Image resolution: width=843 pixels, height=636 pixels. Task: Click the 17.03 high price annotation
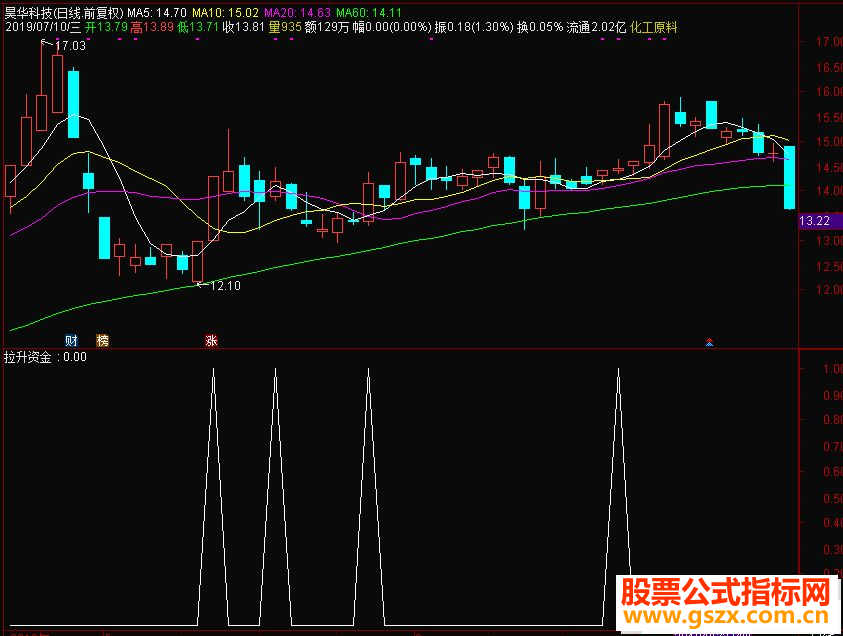(x=70, y=46)
